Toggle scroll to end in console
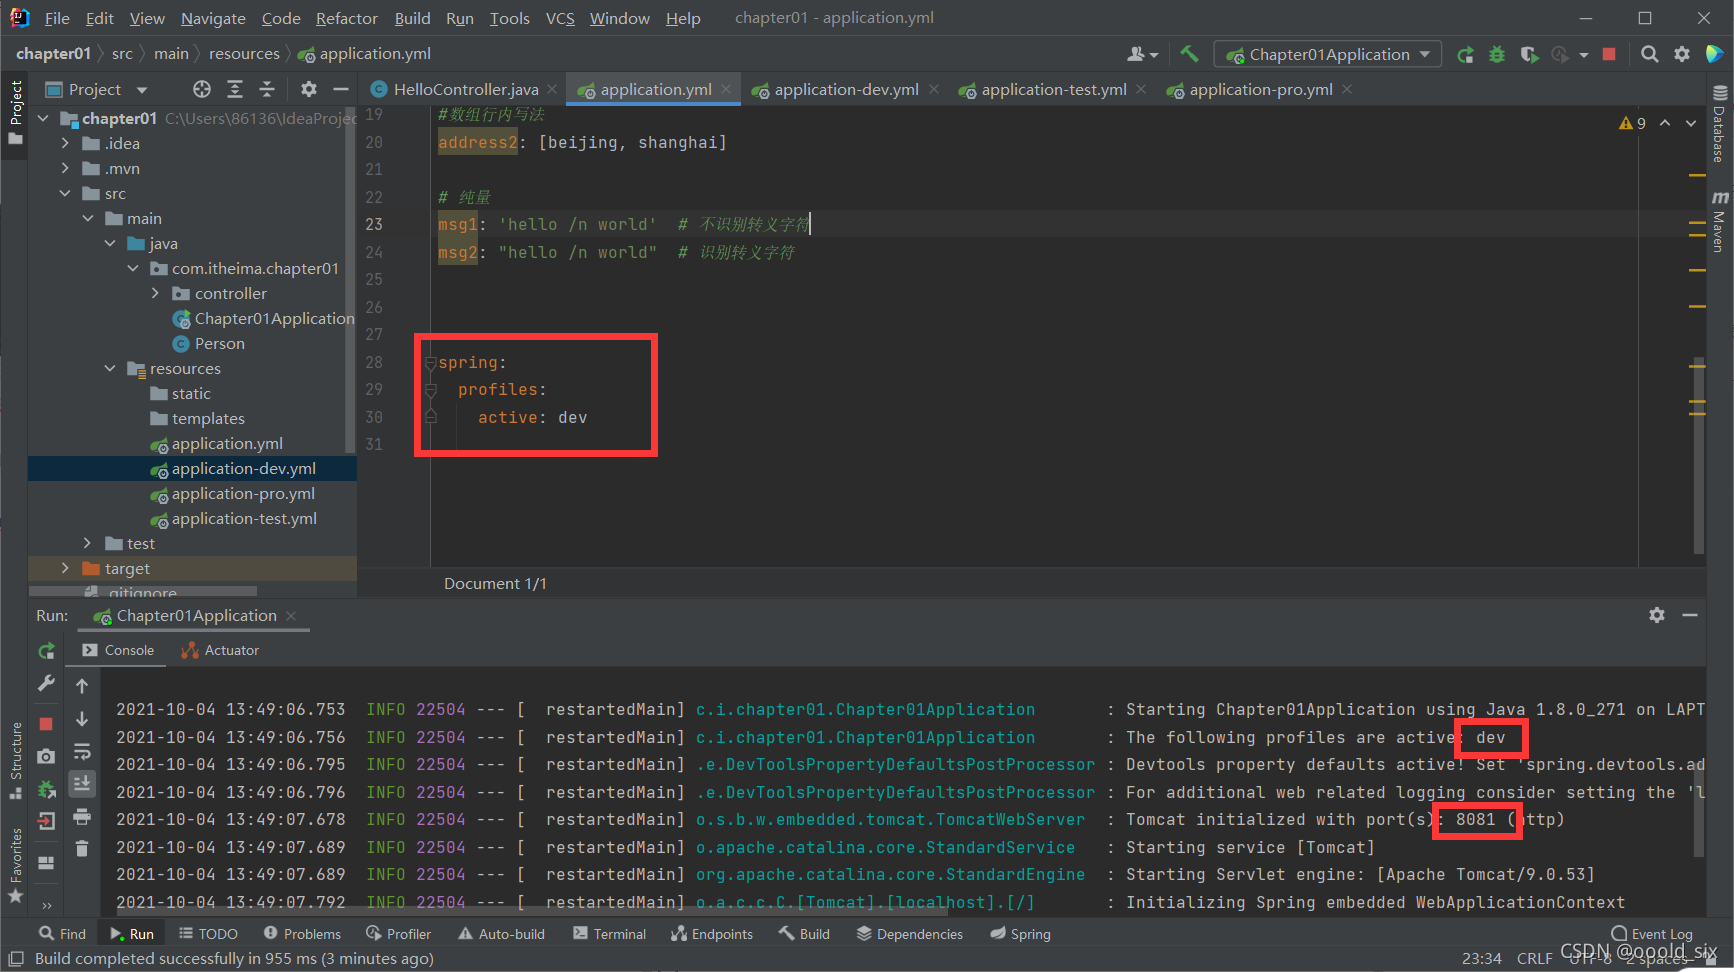 (x=82, y=783)
